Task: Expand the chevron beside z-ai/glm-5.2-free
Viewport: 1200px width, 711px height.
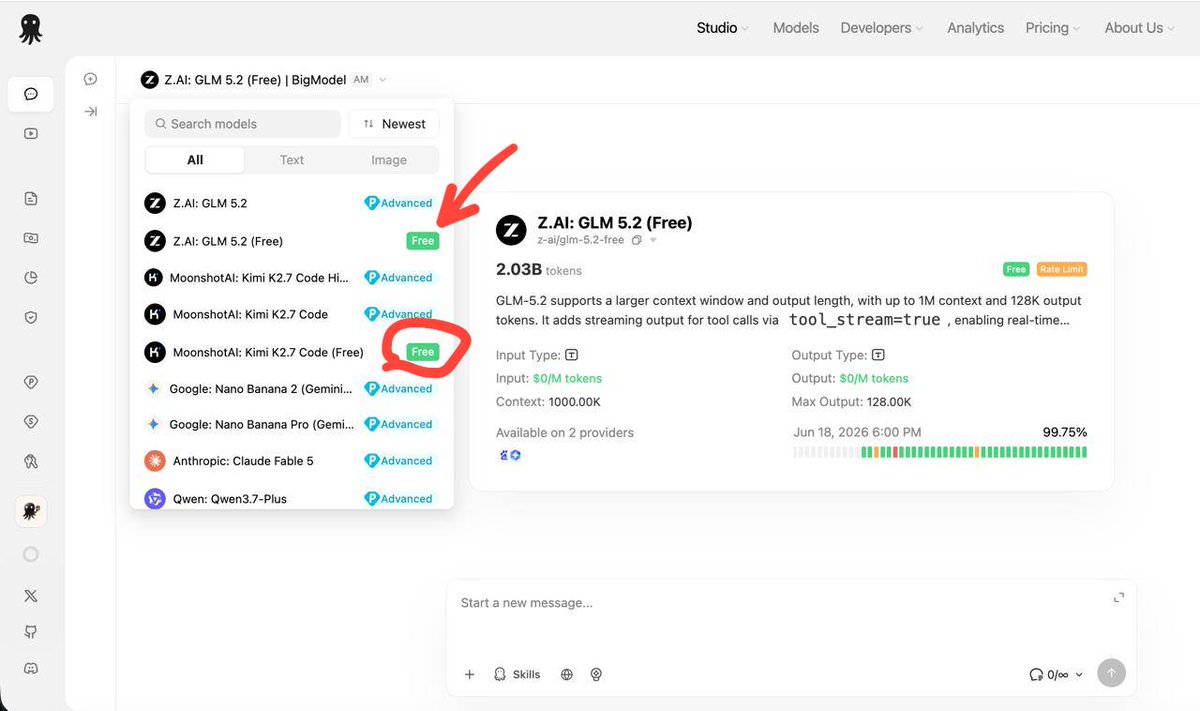Action: tap(654, 240)
